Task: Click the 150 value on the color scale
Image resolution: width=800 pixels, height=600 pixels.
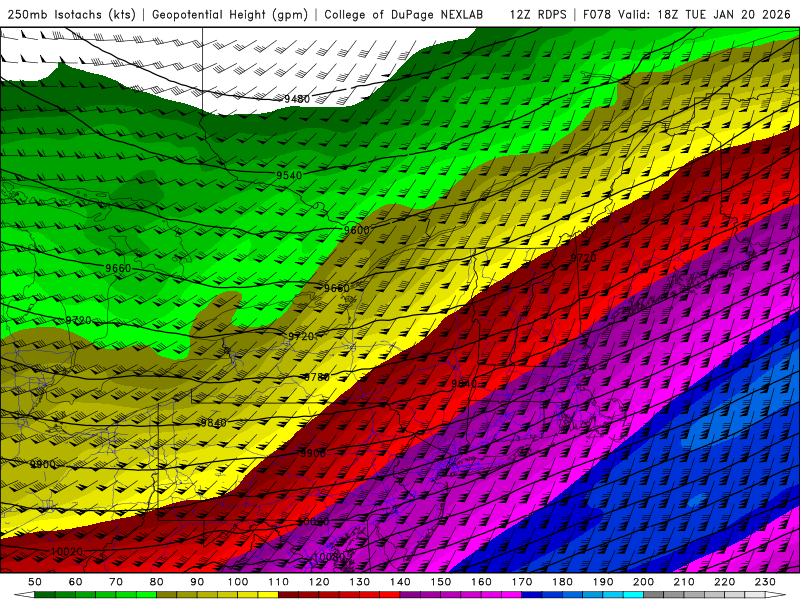Action: click(x=441, y=582)
